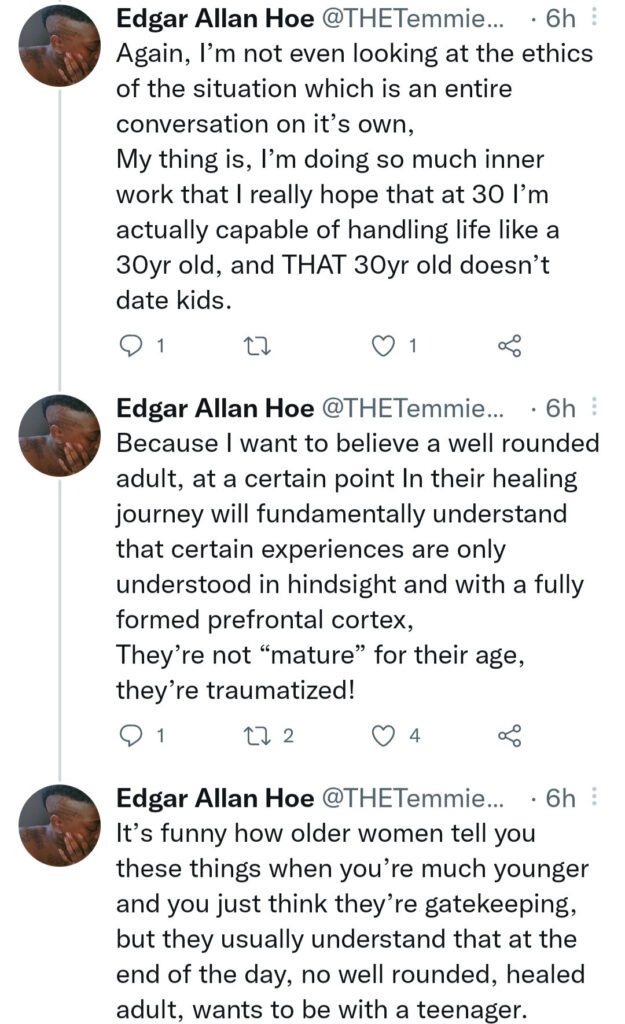Screen dimensions: 625x1024
Task: Open the first tweet's profile picture
Action: click(x=60, y=44)
